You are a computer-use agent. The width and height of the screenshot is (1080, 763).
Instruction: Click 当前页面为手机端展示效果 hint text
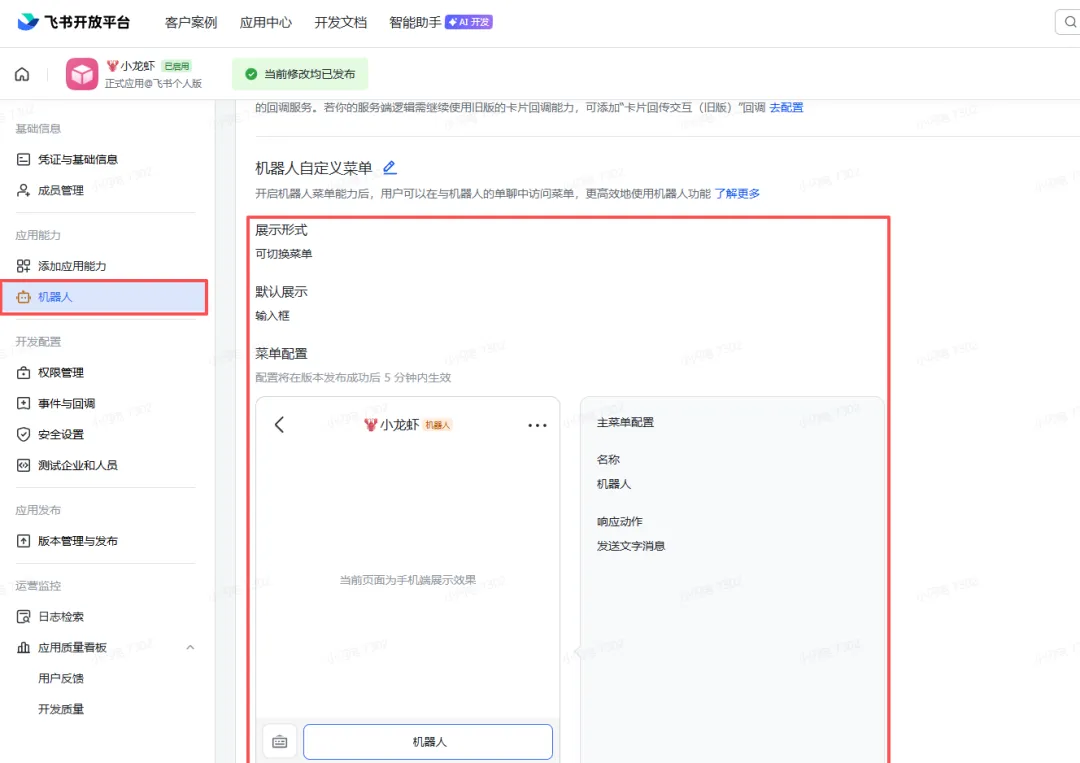click(x=408, y=580)
